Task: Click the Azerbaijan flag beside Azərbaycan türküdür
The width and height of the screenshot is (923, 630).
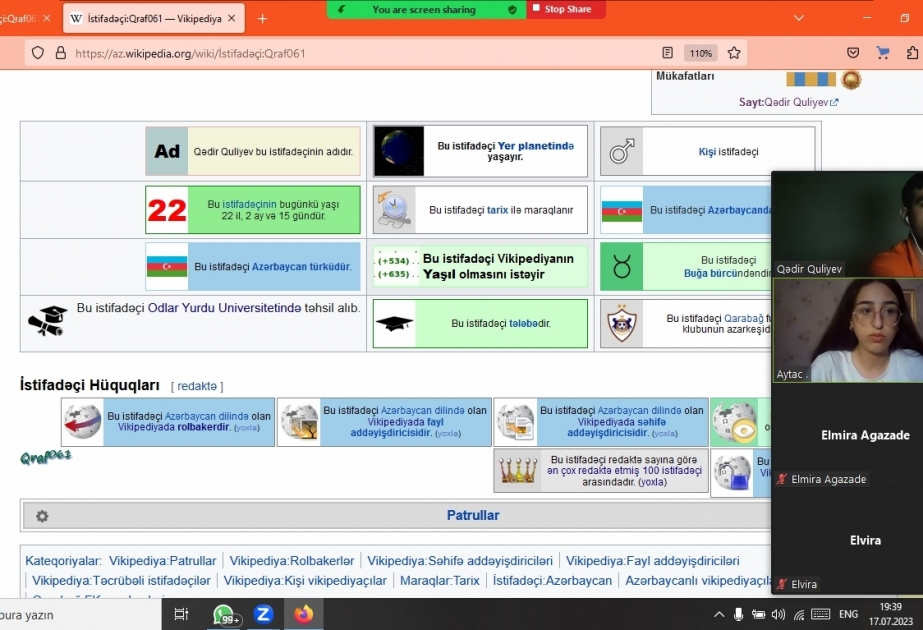Action: point(167,266)
